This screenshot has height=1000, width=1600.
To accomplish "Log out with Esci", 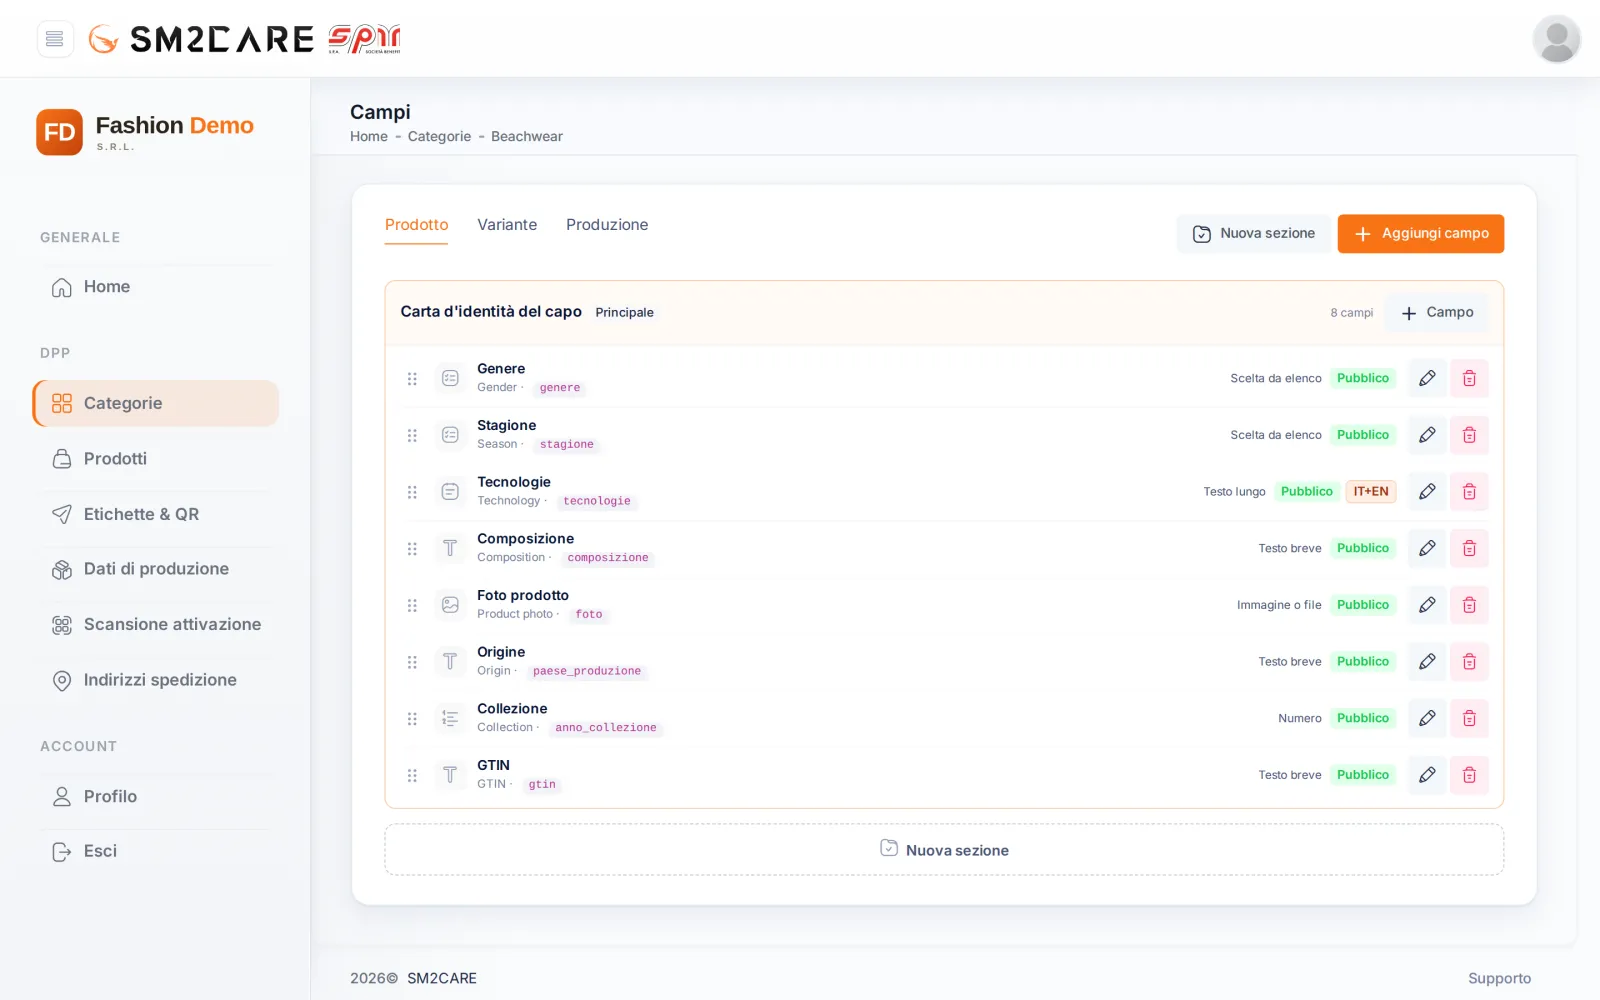I will tap(156, 852).
